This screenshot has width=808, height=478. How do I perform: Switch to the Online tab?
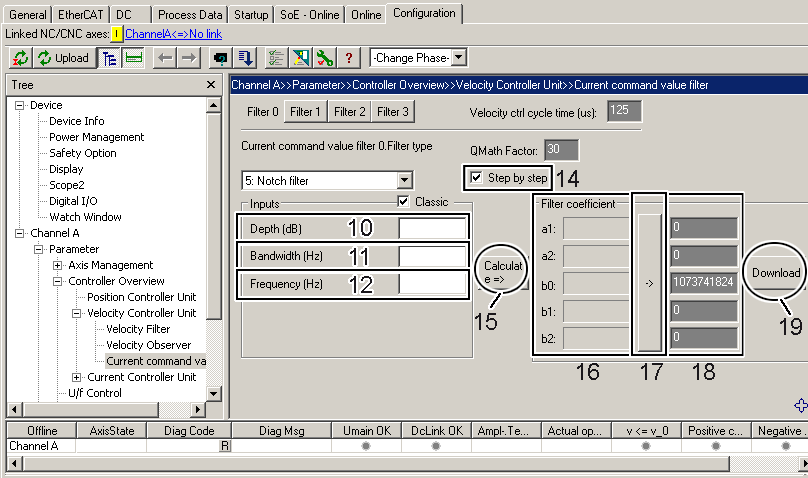[366, 14]
